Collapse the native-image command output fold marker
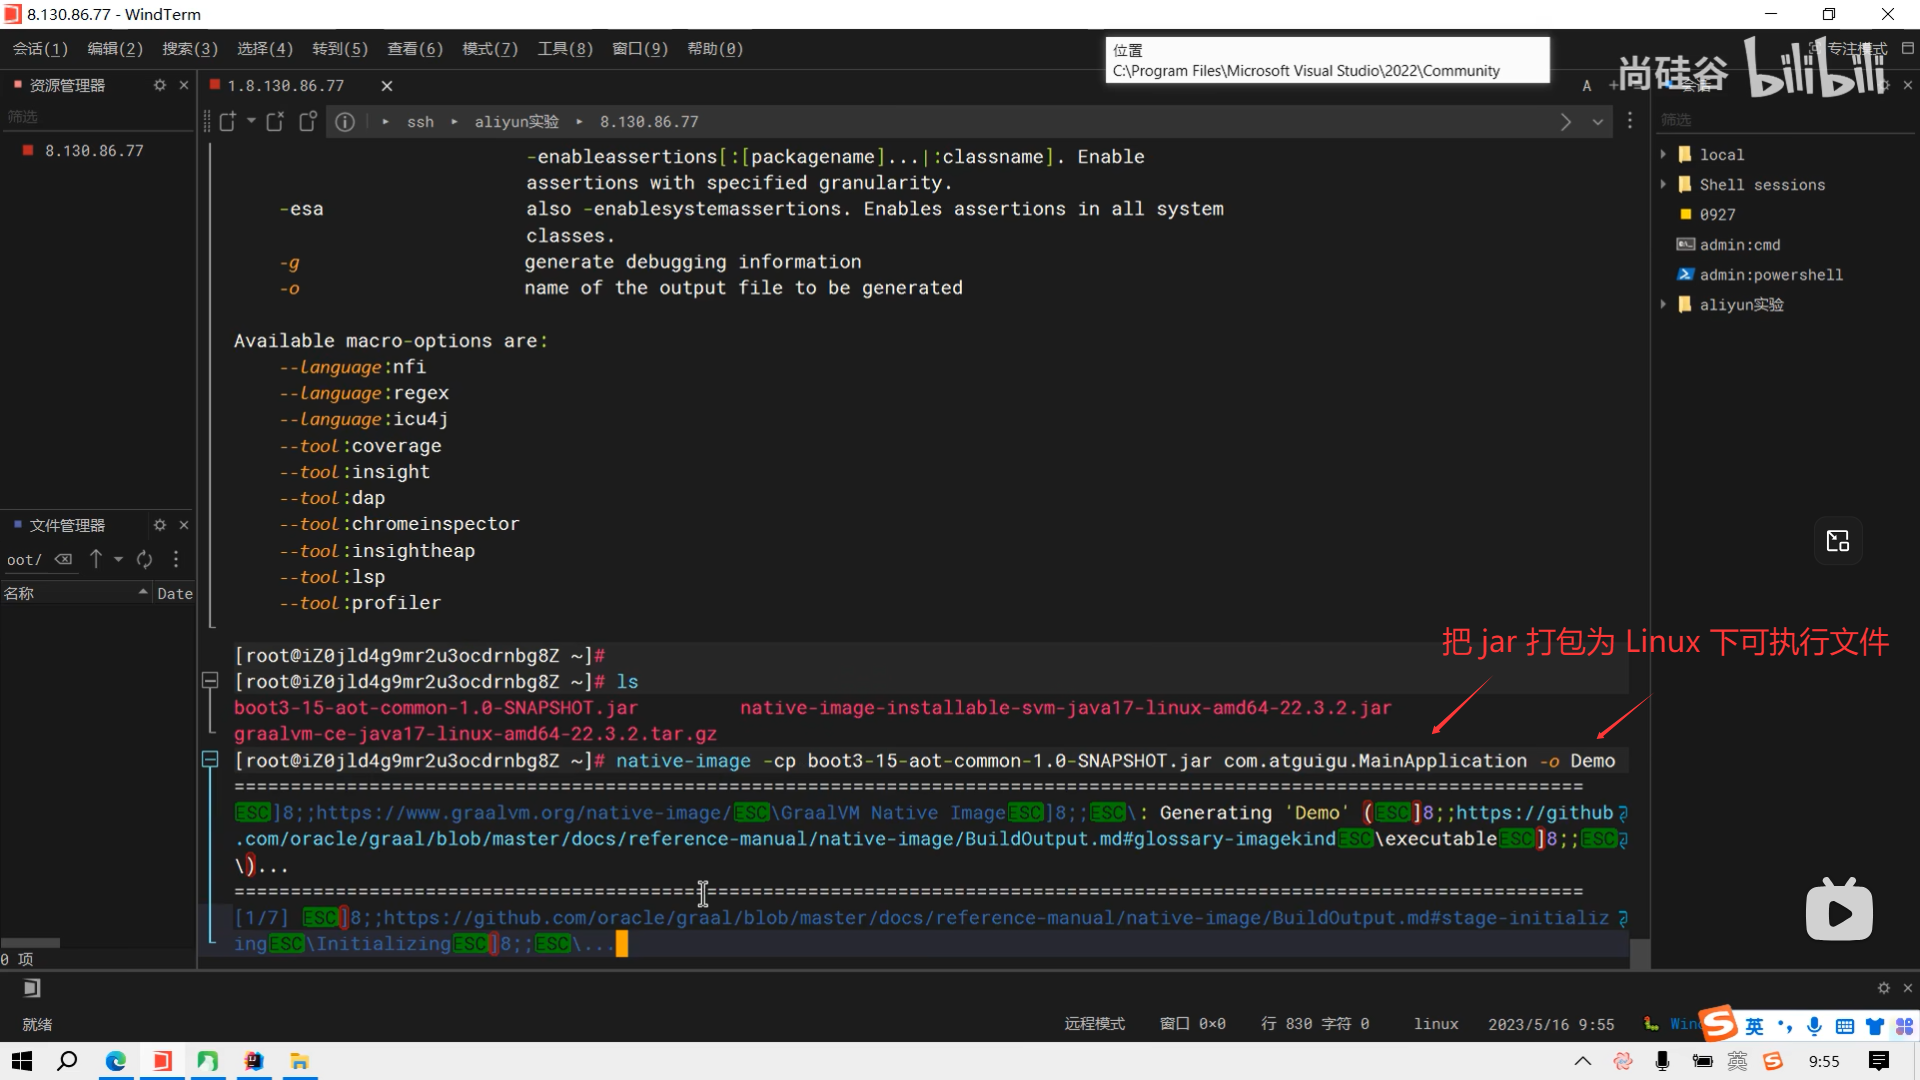The height and width of the screenshot is (1080, 1920). click(x=210, y=760)
